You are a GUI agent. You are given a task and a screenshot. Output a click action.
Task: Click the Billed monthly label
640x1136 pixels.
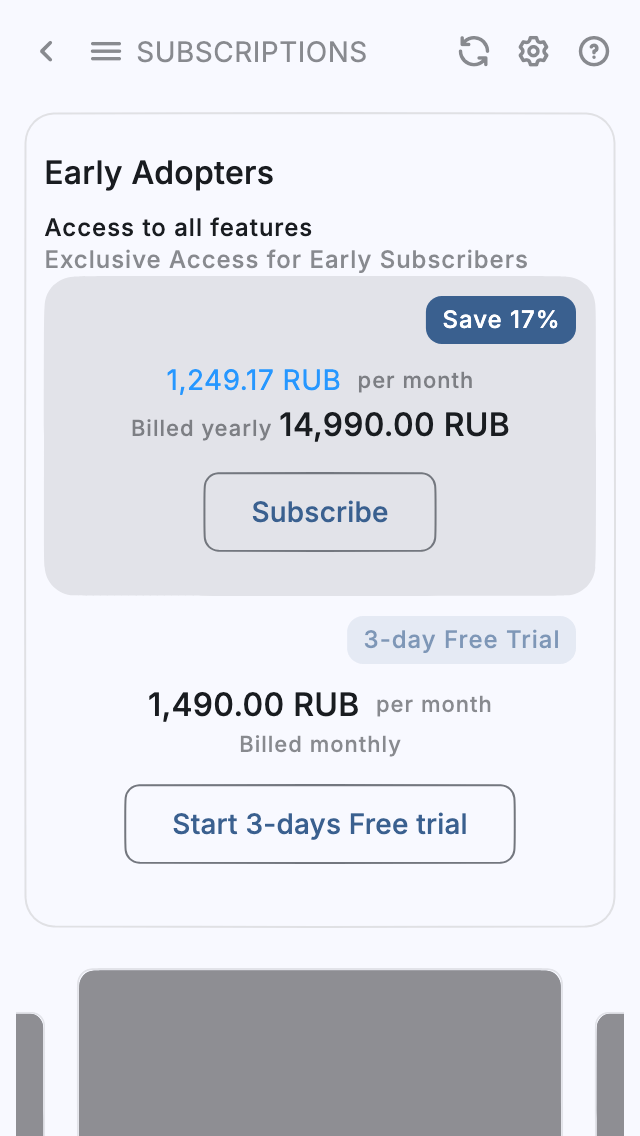(320, 745)
